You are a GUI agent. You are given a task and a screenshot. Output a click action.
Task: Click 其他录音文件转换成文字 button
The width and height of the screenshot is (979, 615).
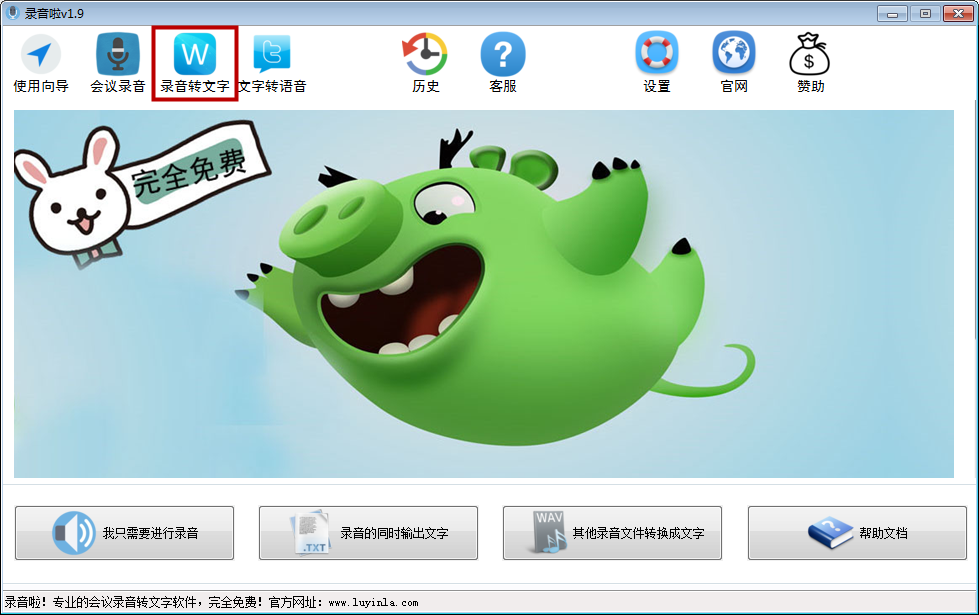[612, 533]
